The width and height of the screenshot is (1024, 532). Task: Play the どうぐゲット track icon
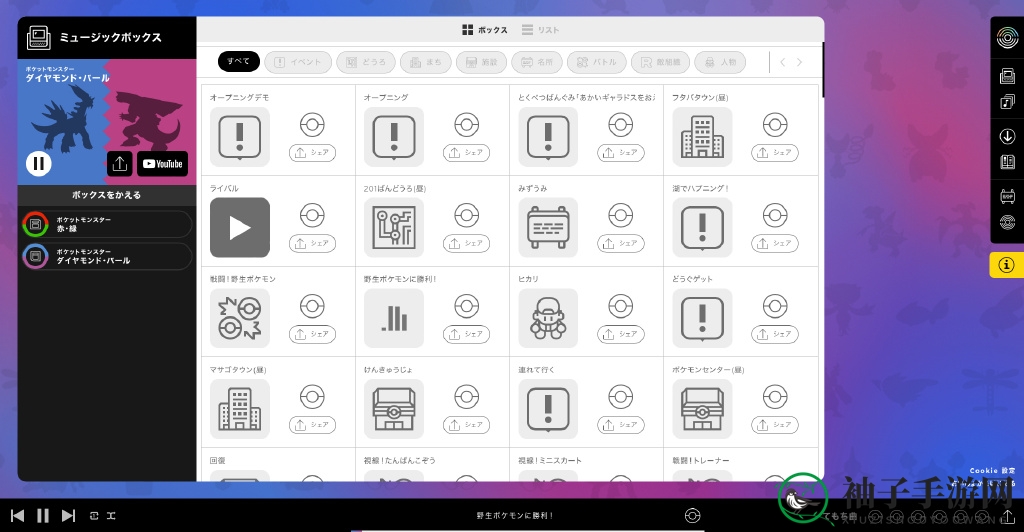coord(702,319)
